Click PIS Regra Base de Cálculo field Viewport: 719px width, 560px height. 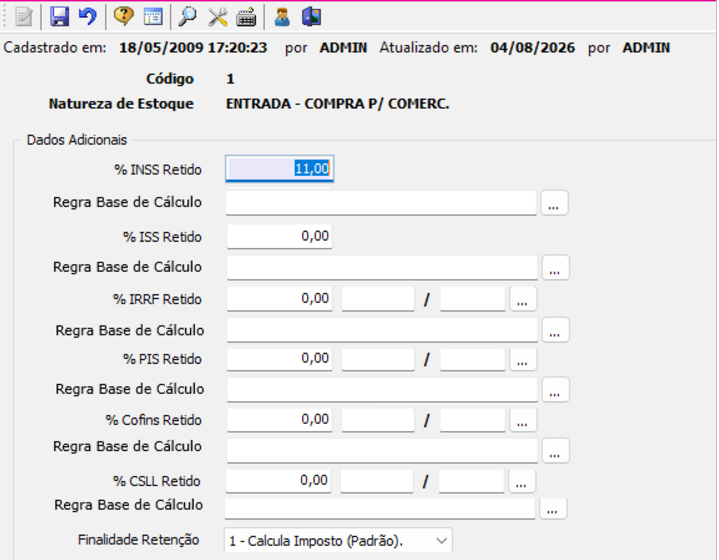[382, 389]
